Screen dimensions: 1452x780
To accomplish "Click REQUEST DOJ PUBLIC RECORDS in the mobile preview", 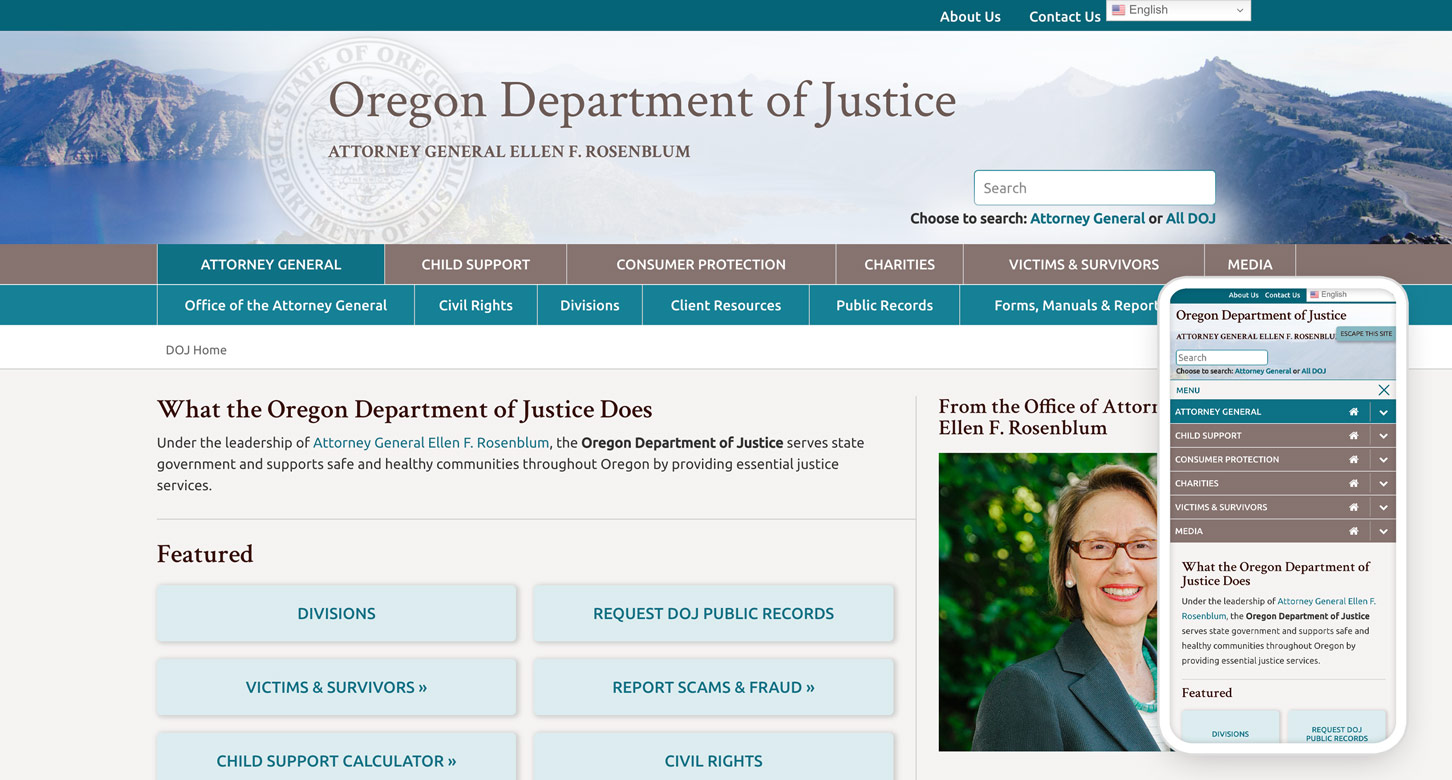I will (x=1336, y=729).
